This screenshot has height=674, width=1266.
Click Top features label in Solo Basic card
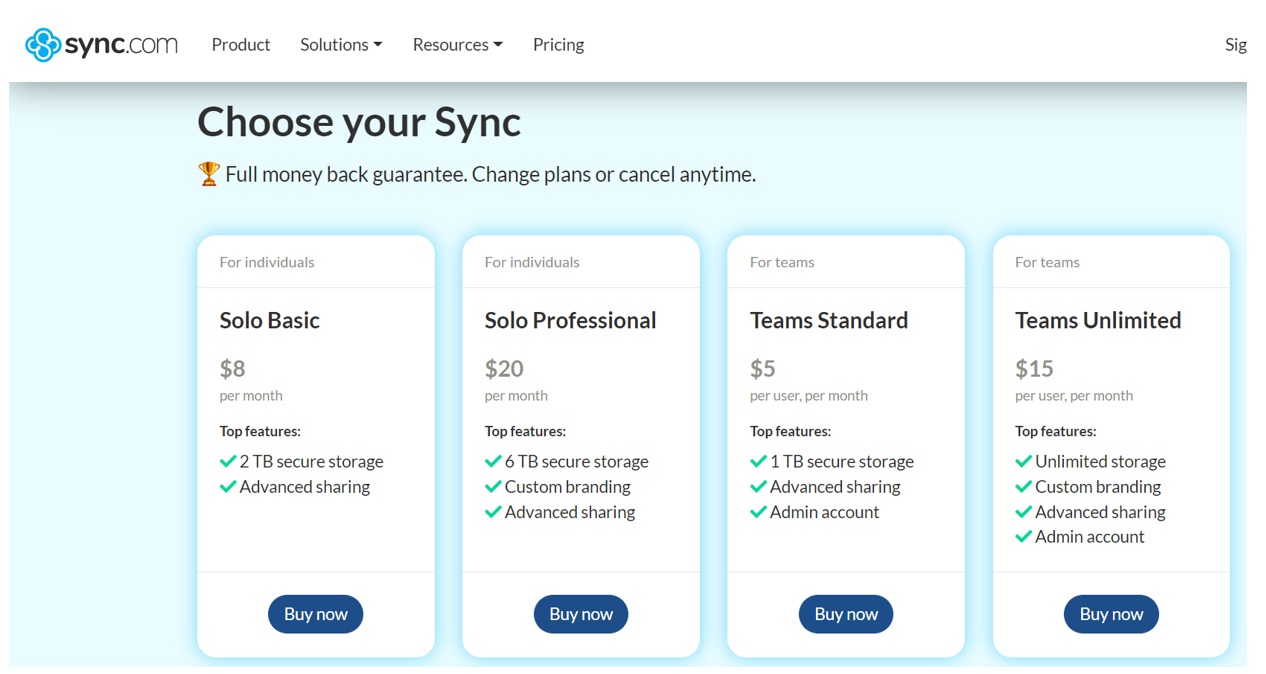point(260,432)
